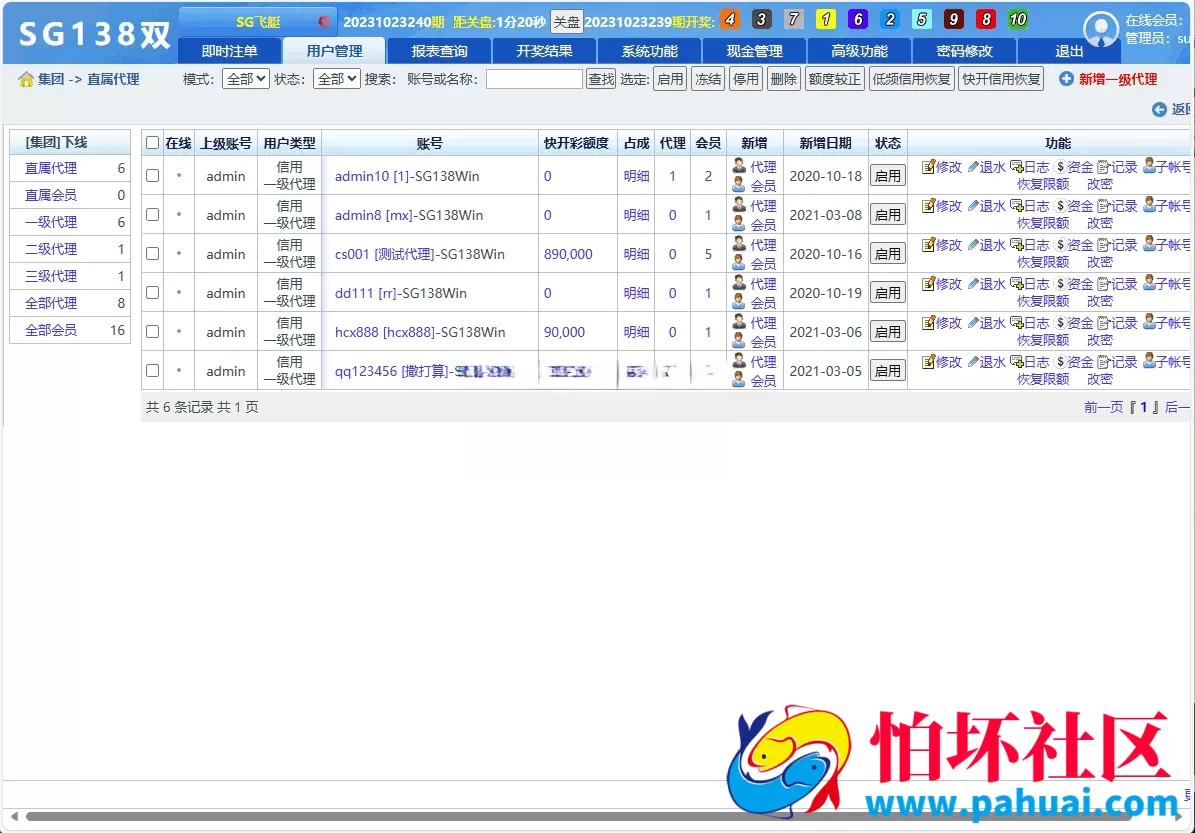Click the 前一页 pagination link
Viewport: 1195px width, 833px height.
[1104, 407]
